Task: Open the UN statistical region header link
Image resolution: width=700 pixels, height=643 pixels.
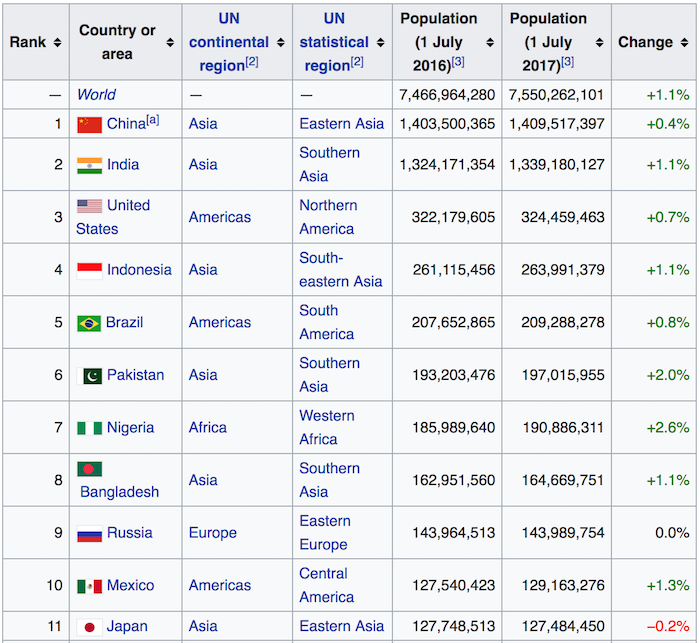Action: pyautogui.click(x=334, y=42)
